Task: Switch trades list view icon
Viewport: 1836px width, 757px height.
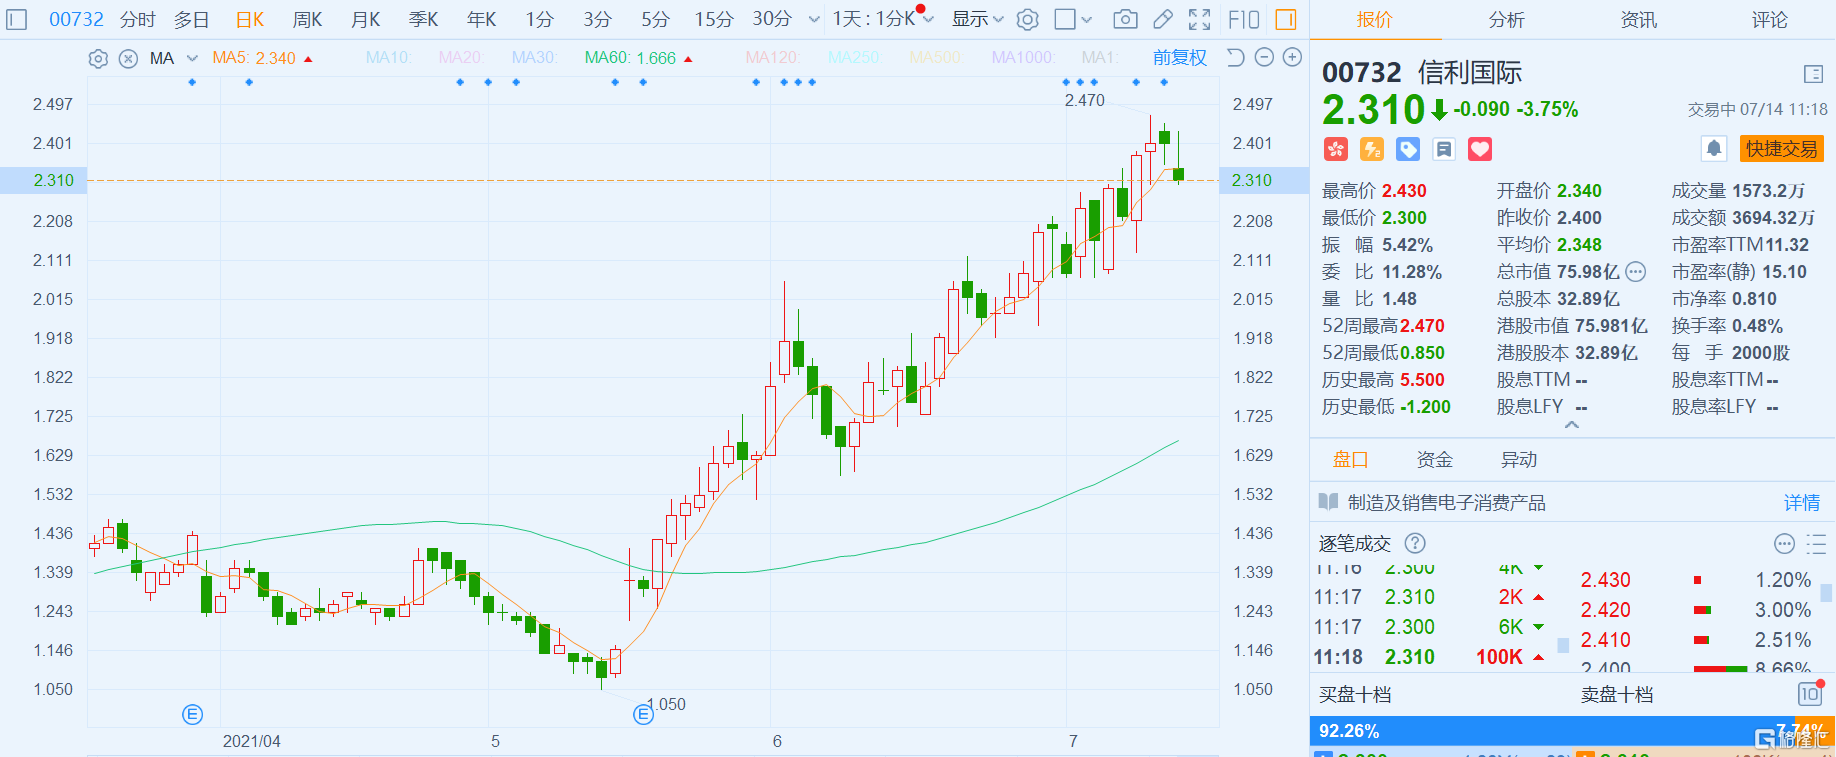Action: pyautogui.click(x=1816, y=543)
